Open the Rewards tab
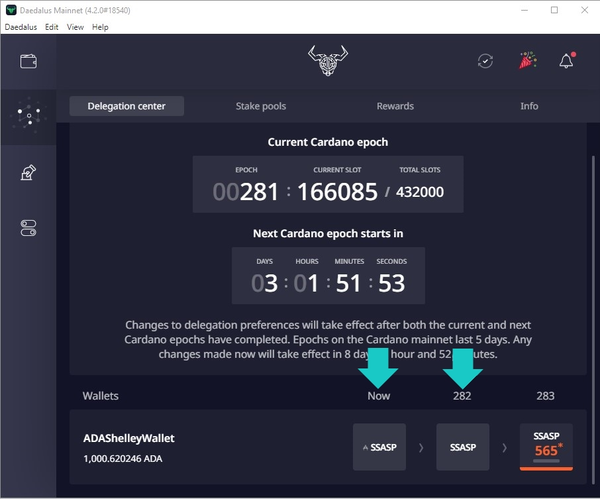600x499 pixels. click(x=395, y=106)
